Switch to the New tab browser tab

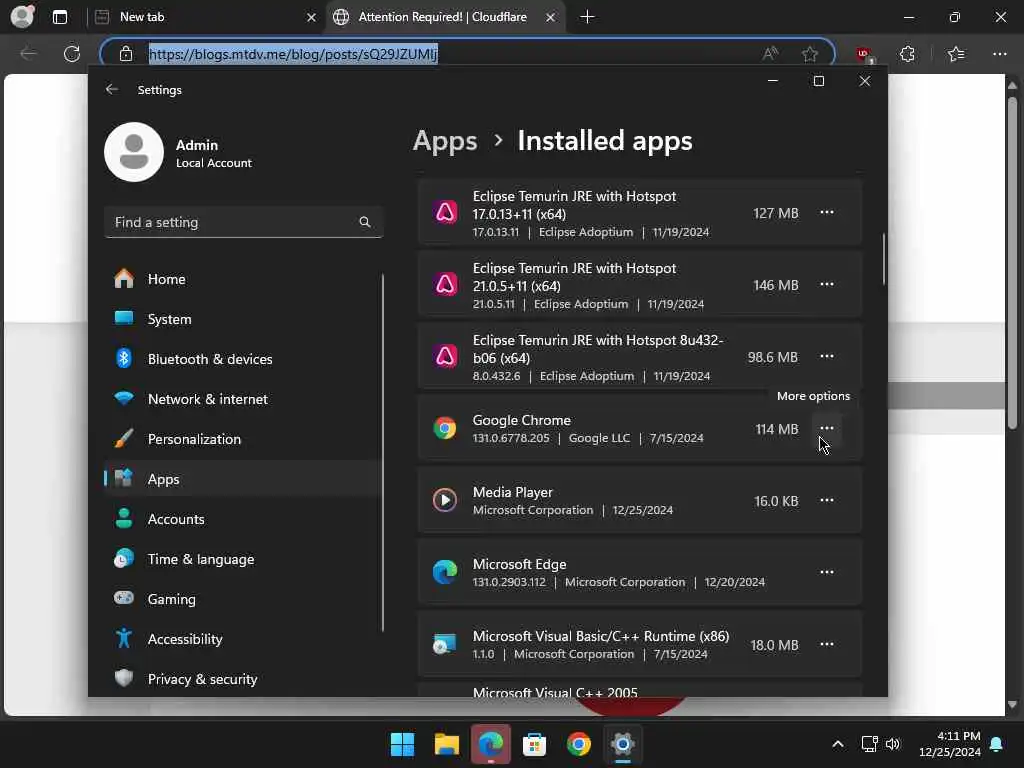click(x=206, y=17)
